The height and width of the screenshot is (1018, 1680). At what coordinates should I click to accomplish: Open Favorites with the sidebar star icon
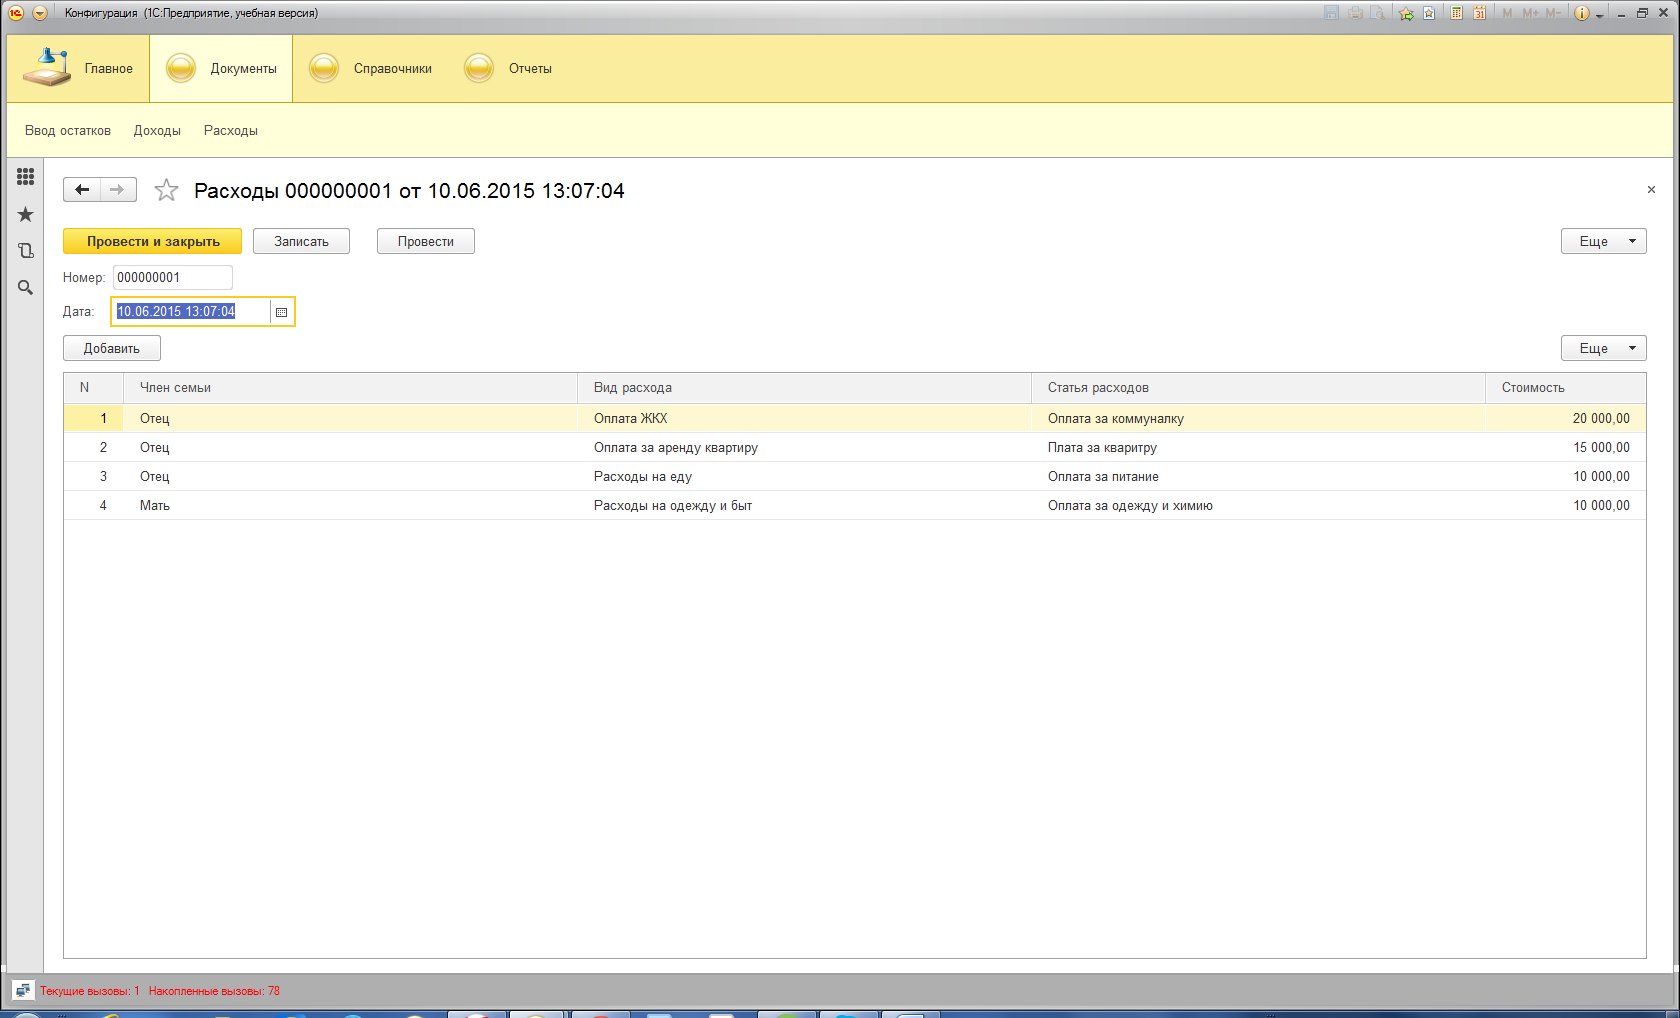click(x=25, y=214)
